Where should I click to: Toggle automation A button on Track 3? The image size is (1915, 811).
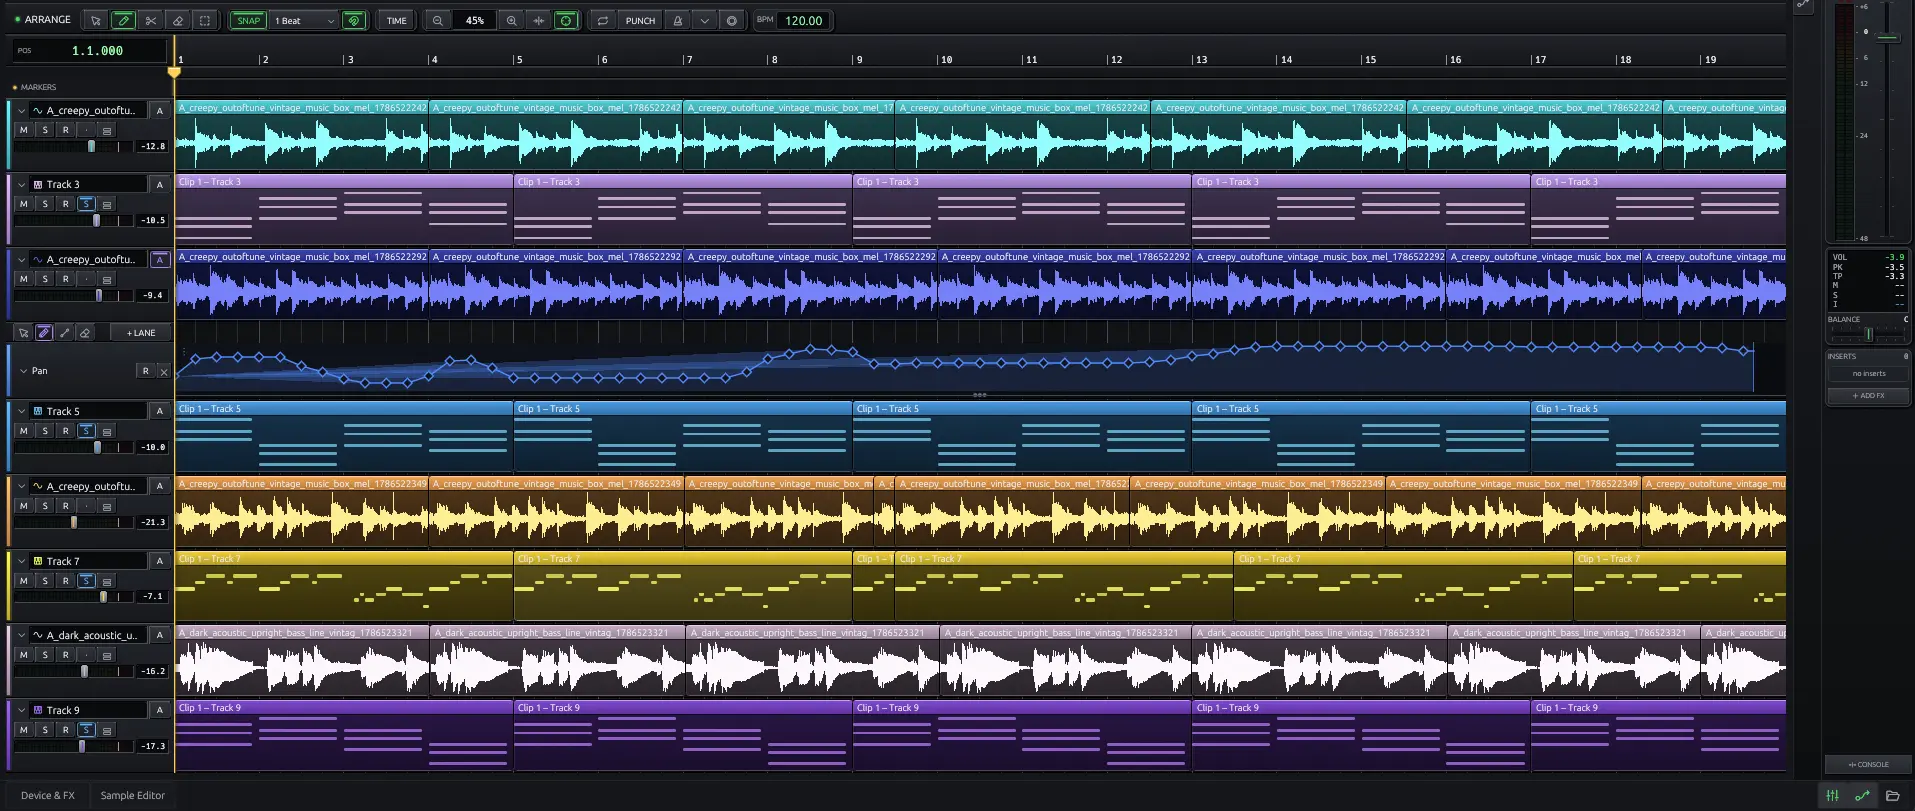(x=159, y=184)
